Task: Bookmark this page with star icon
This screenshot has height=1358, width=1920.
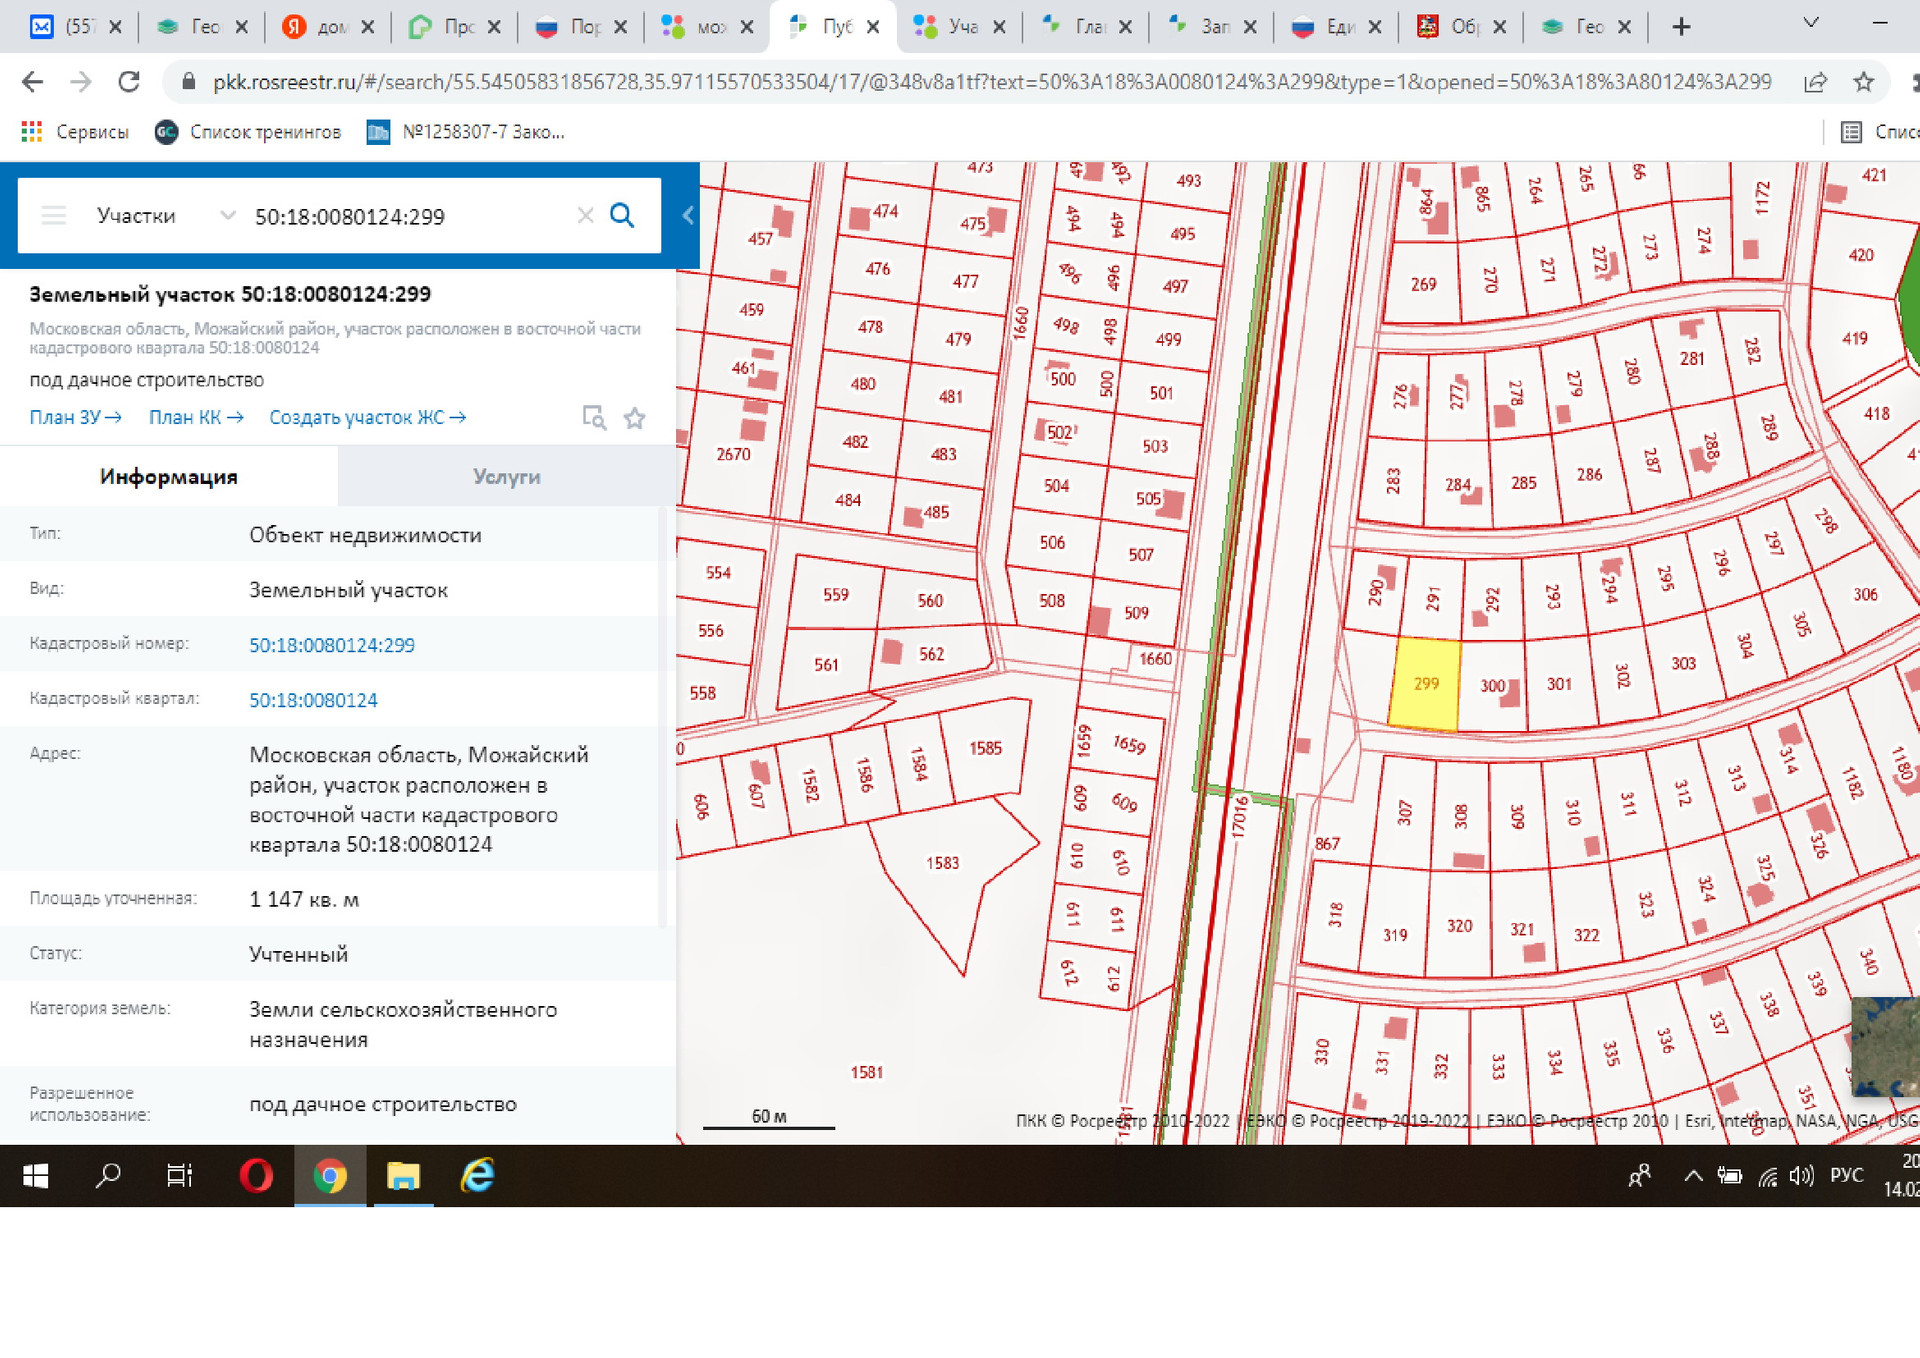Action: coord(1863,82)
